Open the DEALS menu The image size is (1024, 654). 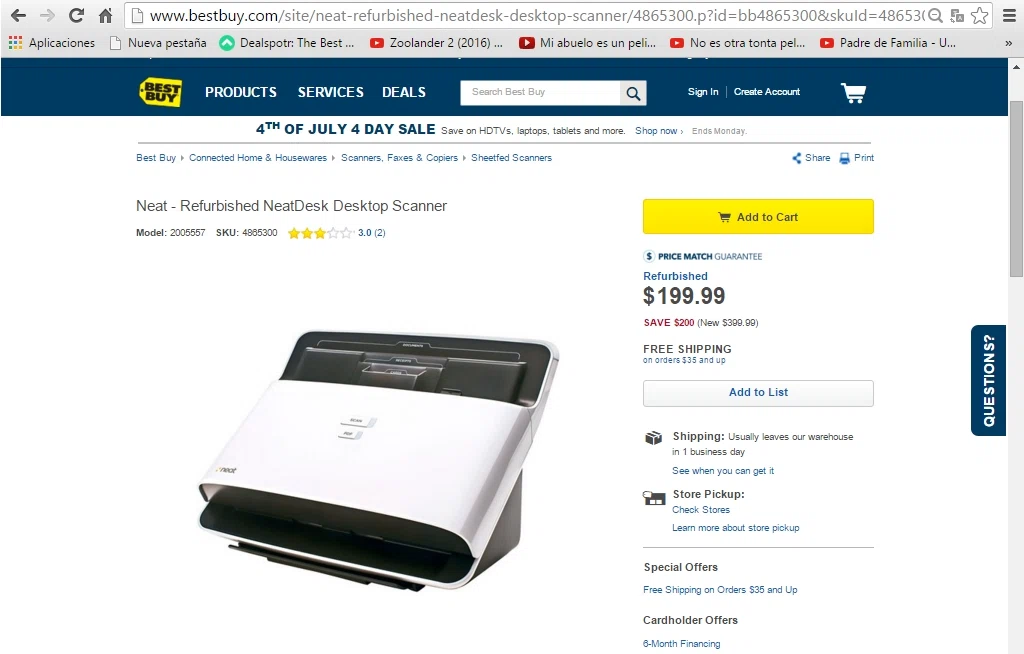coord(404,92)
